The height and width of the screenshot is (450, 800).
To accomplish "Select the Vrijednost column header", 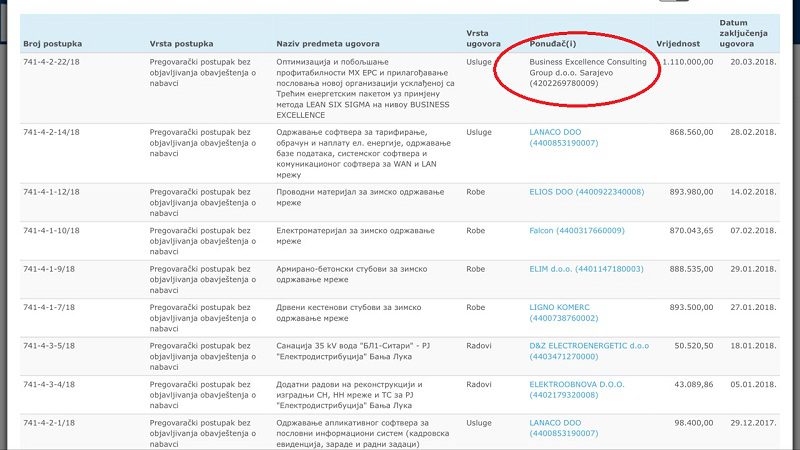I will click(x=678, y=44).
